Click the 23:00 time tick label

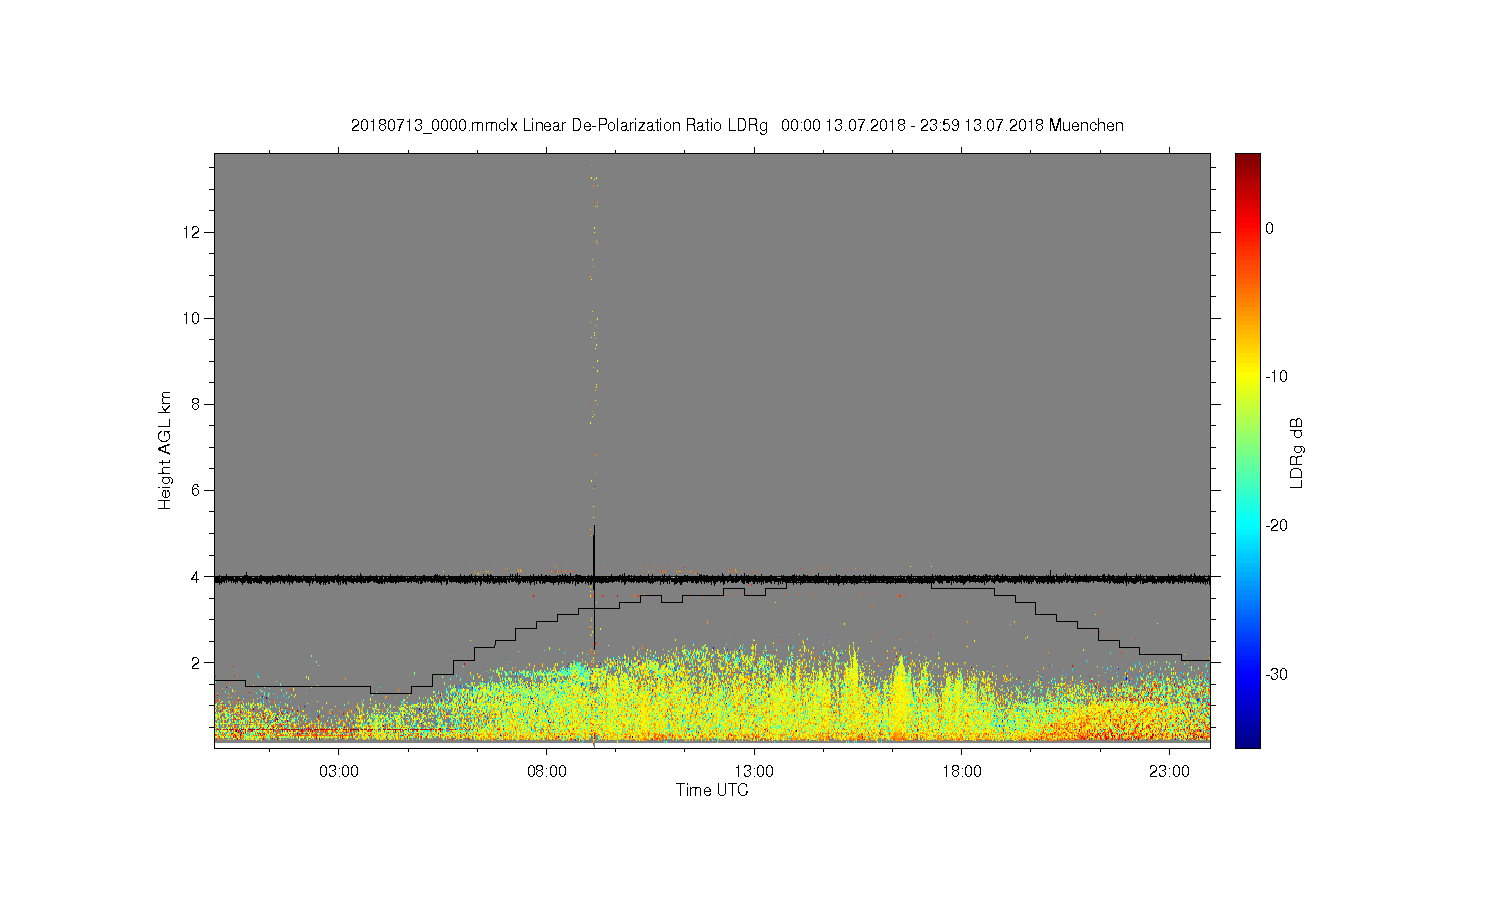pos(1169,771)
